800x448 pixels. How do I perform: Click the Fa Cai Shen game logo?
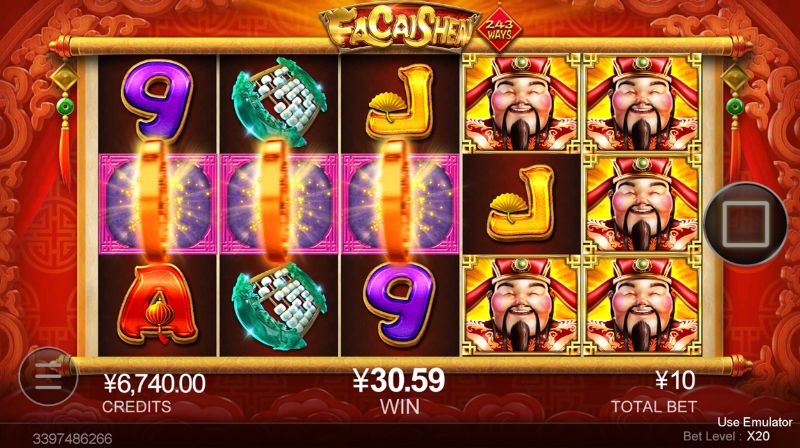click(x=399, y=28)
